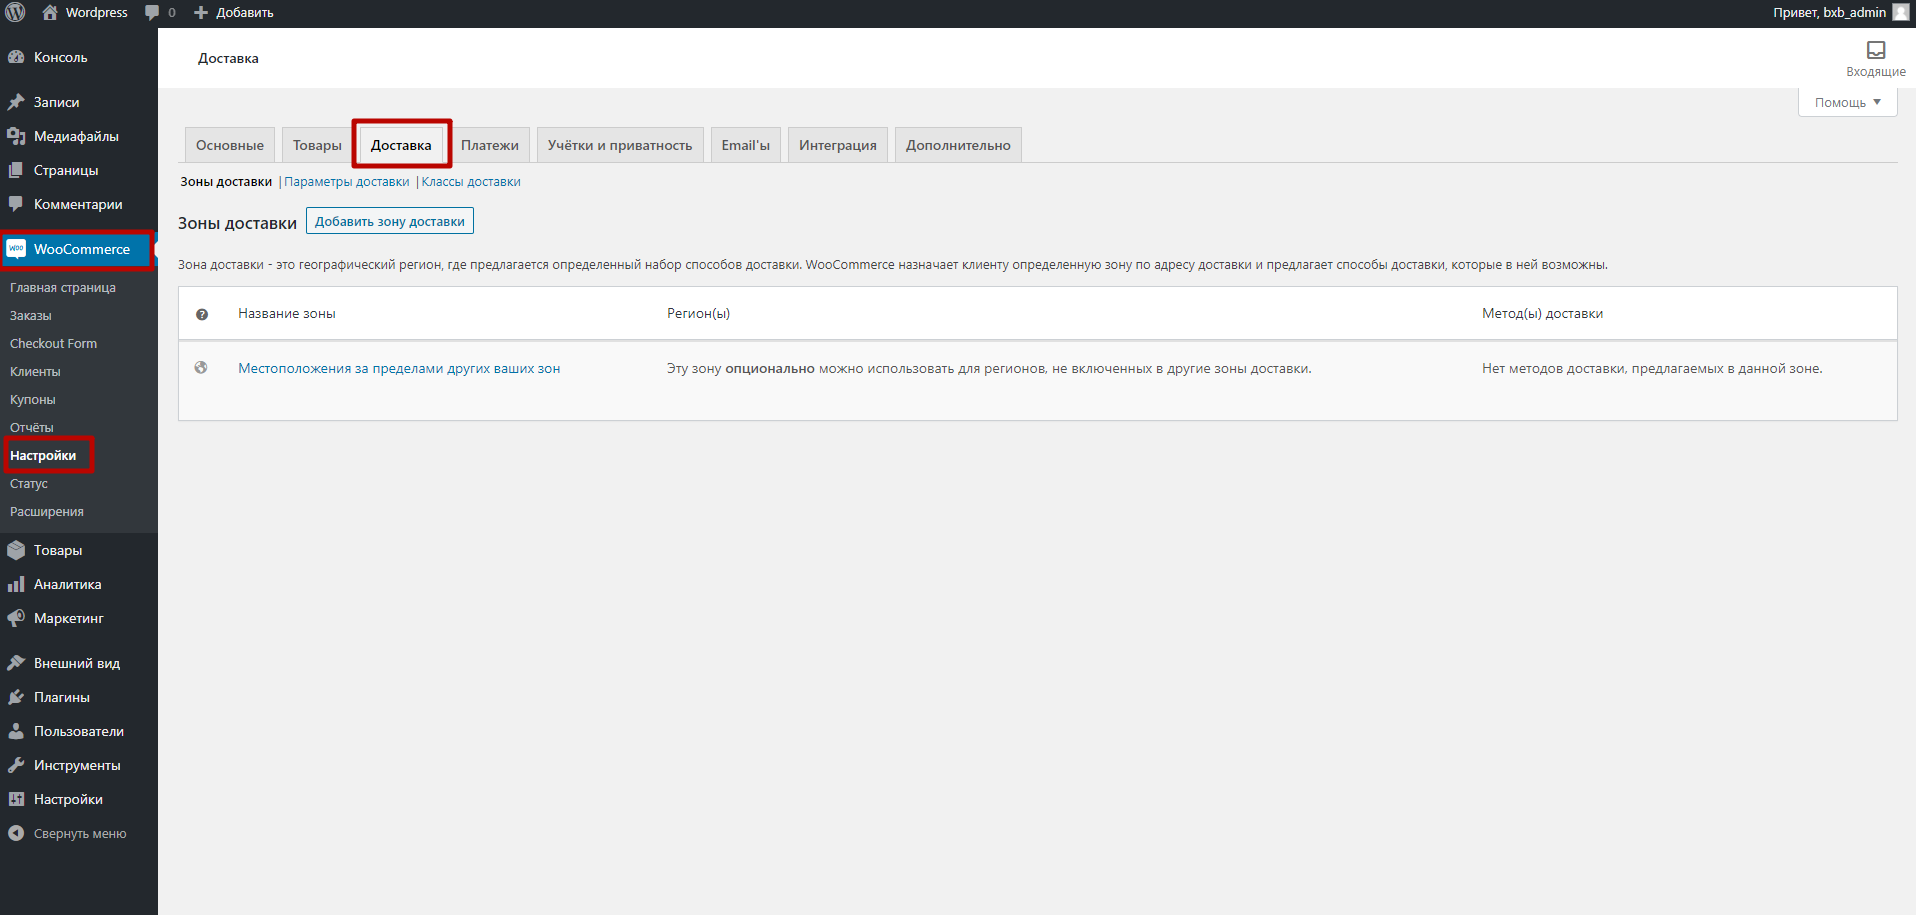Select the Доставка tab
Screen dimensions: 1916x915
[401, 145]
